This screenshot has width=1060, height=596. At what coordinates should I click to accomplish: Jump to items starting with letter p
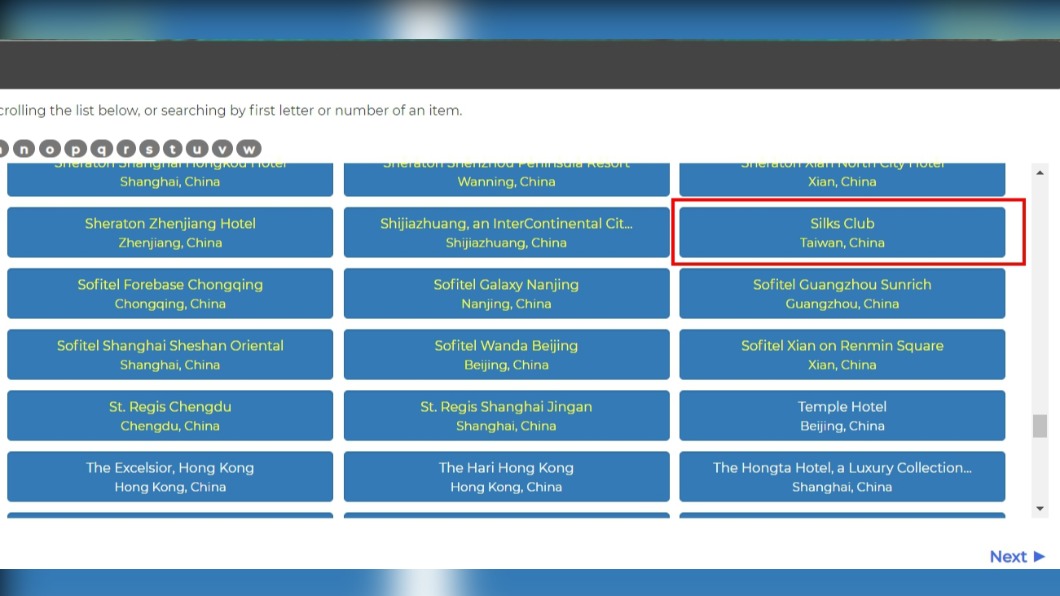[76, 149]
